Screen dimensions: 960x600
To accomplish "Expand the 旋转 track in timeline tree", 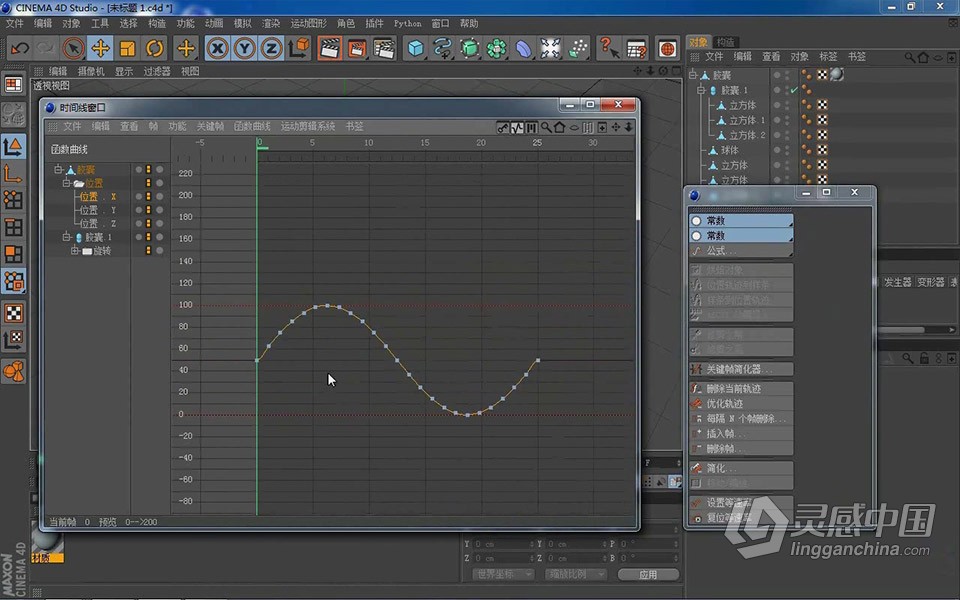I will coord(74,250).
